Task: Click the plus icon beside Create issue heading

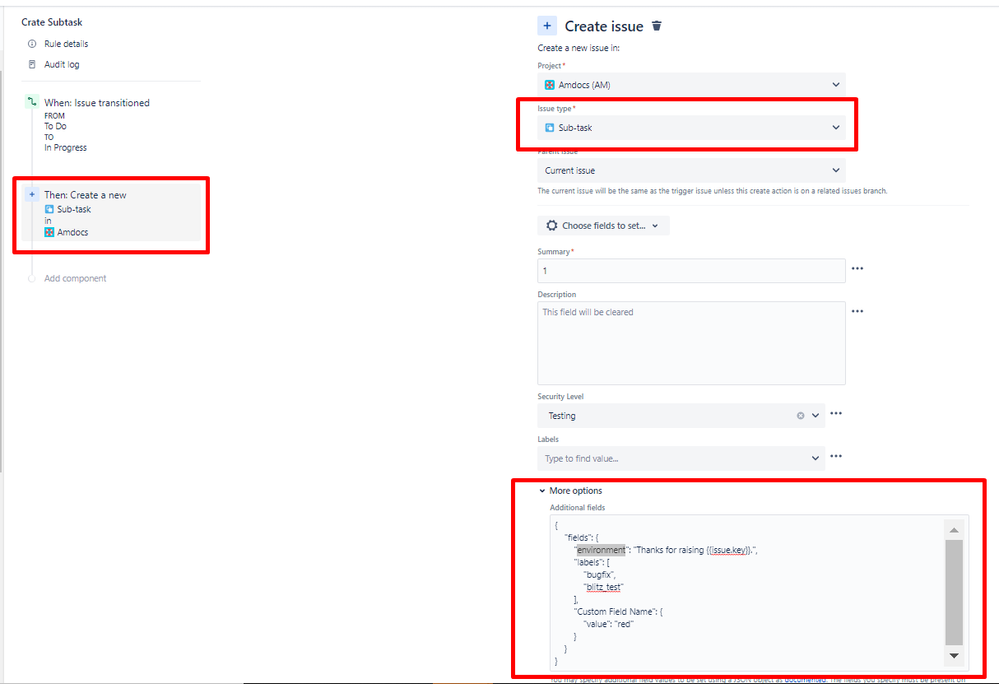Action: coord(547,25)
